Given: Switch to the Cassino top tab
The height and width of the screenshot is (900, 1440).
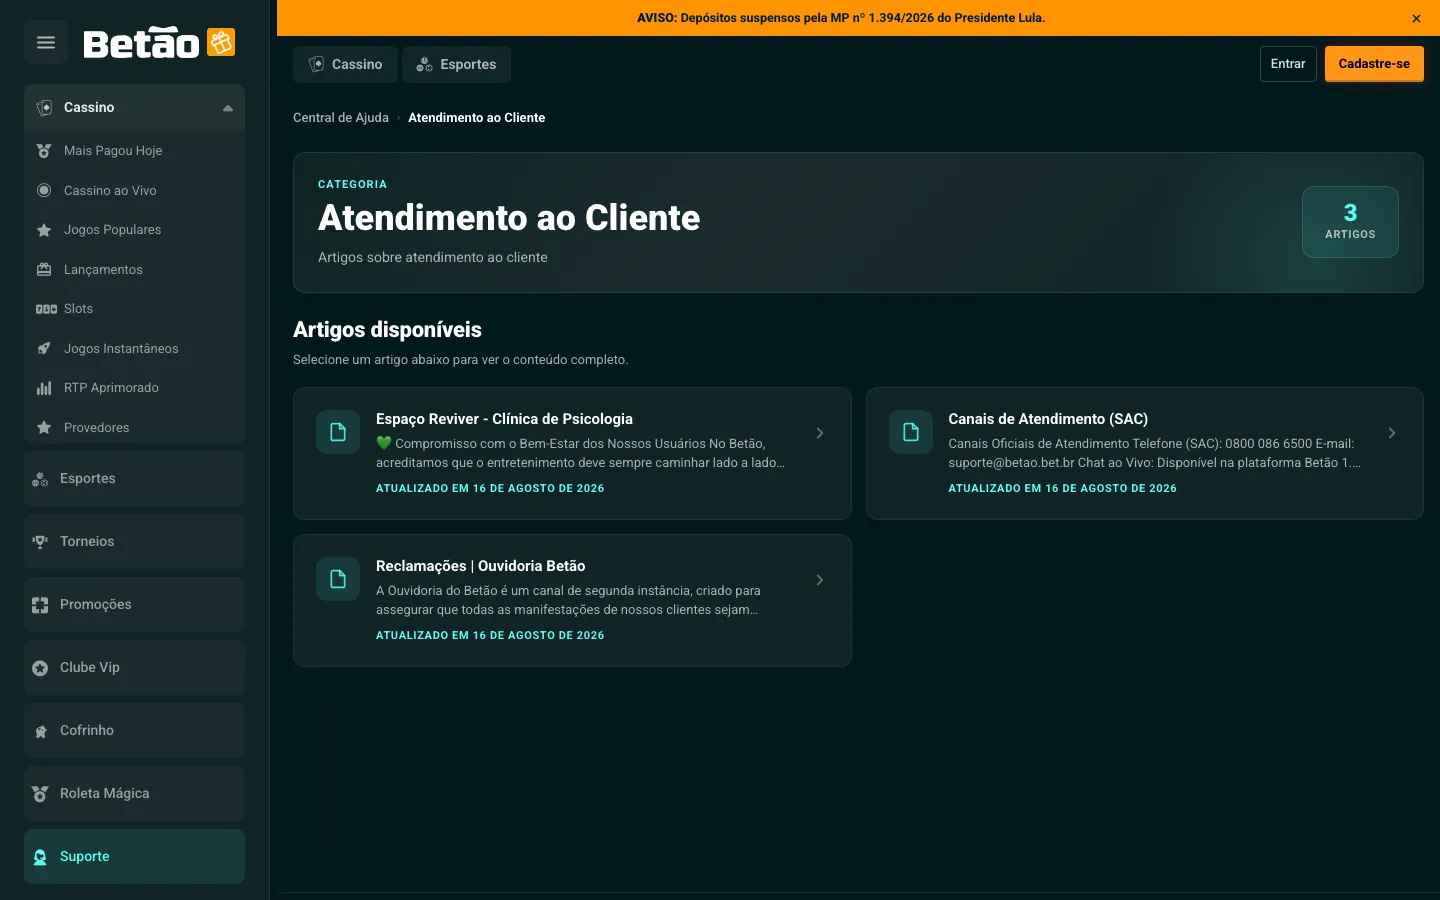Looking at the screenshot, I should pyautogui.click(x=345, y=64).
